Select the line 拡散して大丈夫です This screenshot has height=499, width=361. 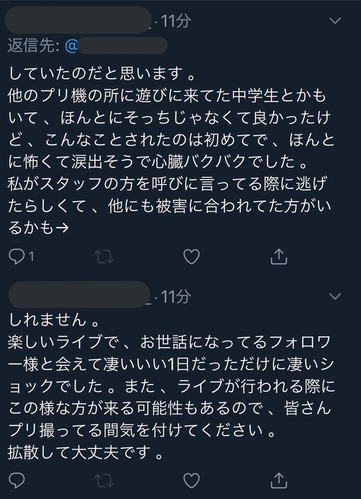[x=85, y=454]
